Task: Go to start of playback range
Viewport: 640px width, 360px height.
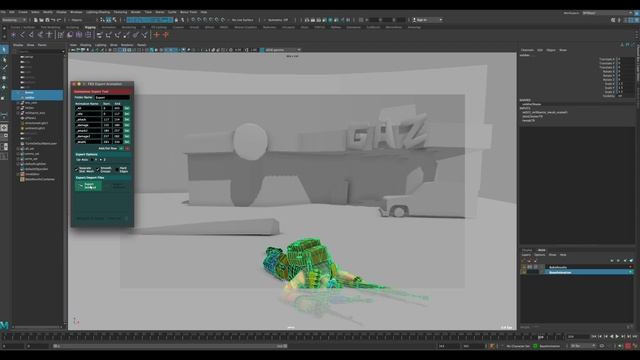Action: click(x=594, y=336)
